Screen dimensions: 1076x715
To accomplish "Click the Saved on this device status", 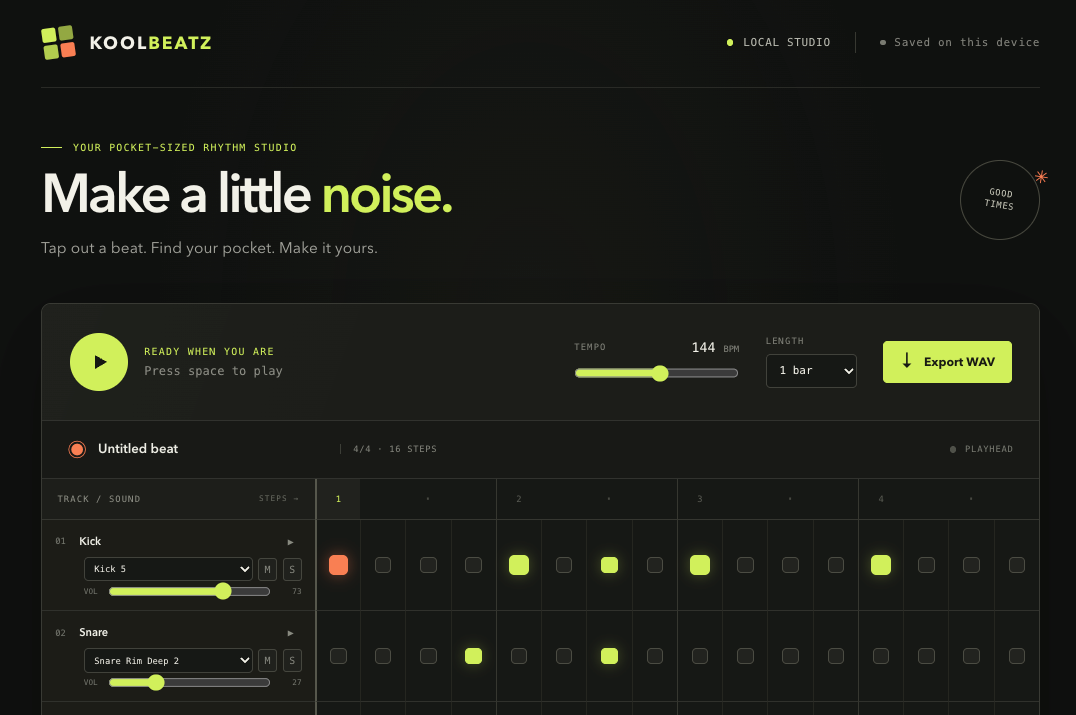I will pos(966,43).
